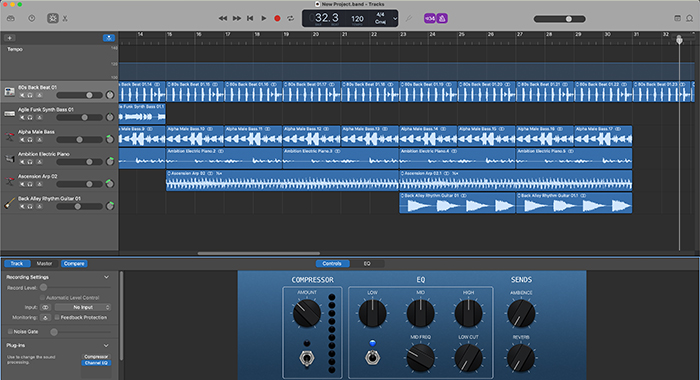The height and width of the screenshot is (380, 700).
Task: Enable input monitoring on Back Alley Rhythm Guitar 01
Action: click(x=39, y=206)
